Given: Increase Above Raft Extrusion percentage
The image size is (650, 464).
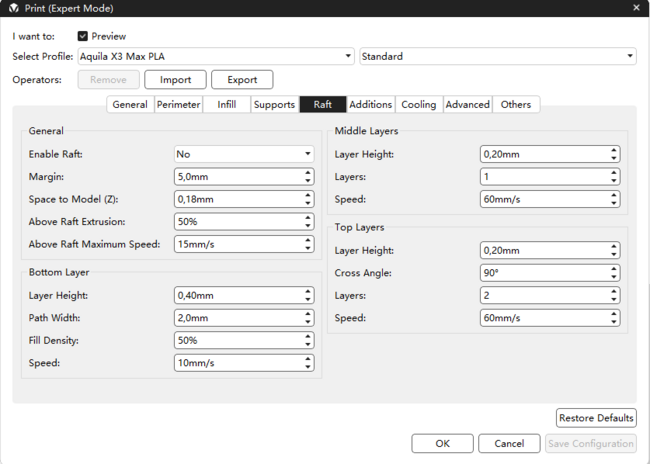Looking at the screenshot, I should pyautogui.click(x=307, y=217).
